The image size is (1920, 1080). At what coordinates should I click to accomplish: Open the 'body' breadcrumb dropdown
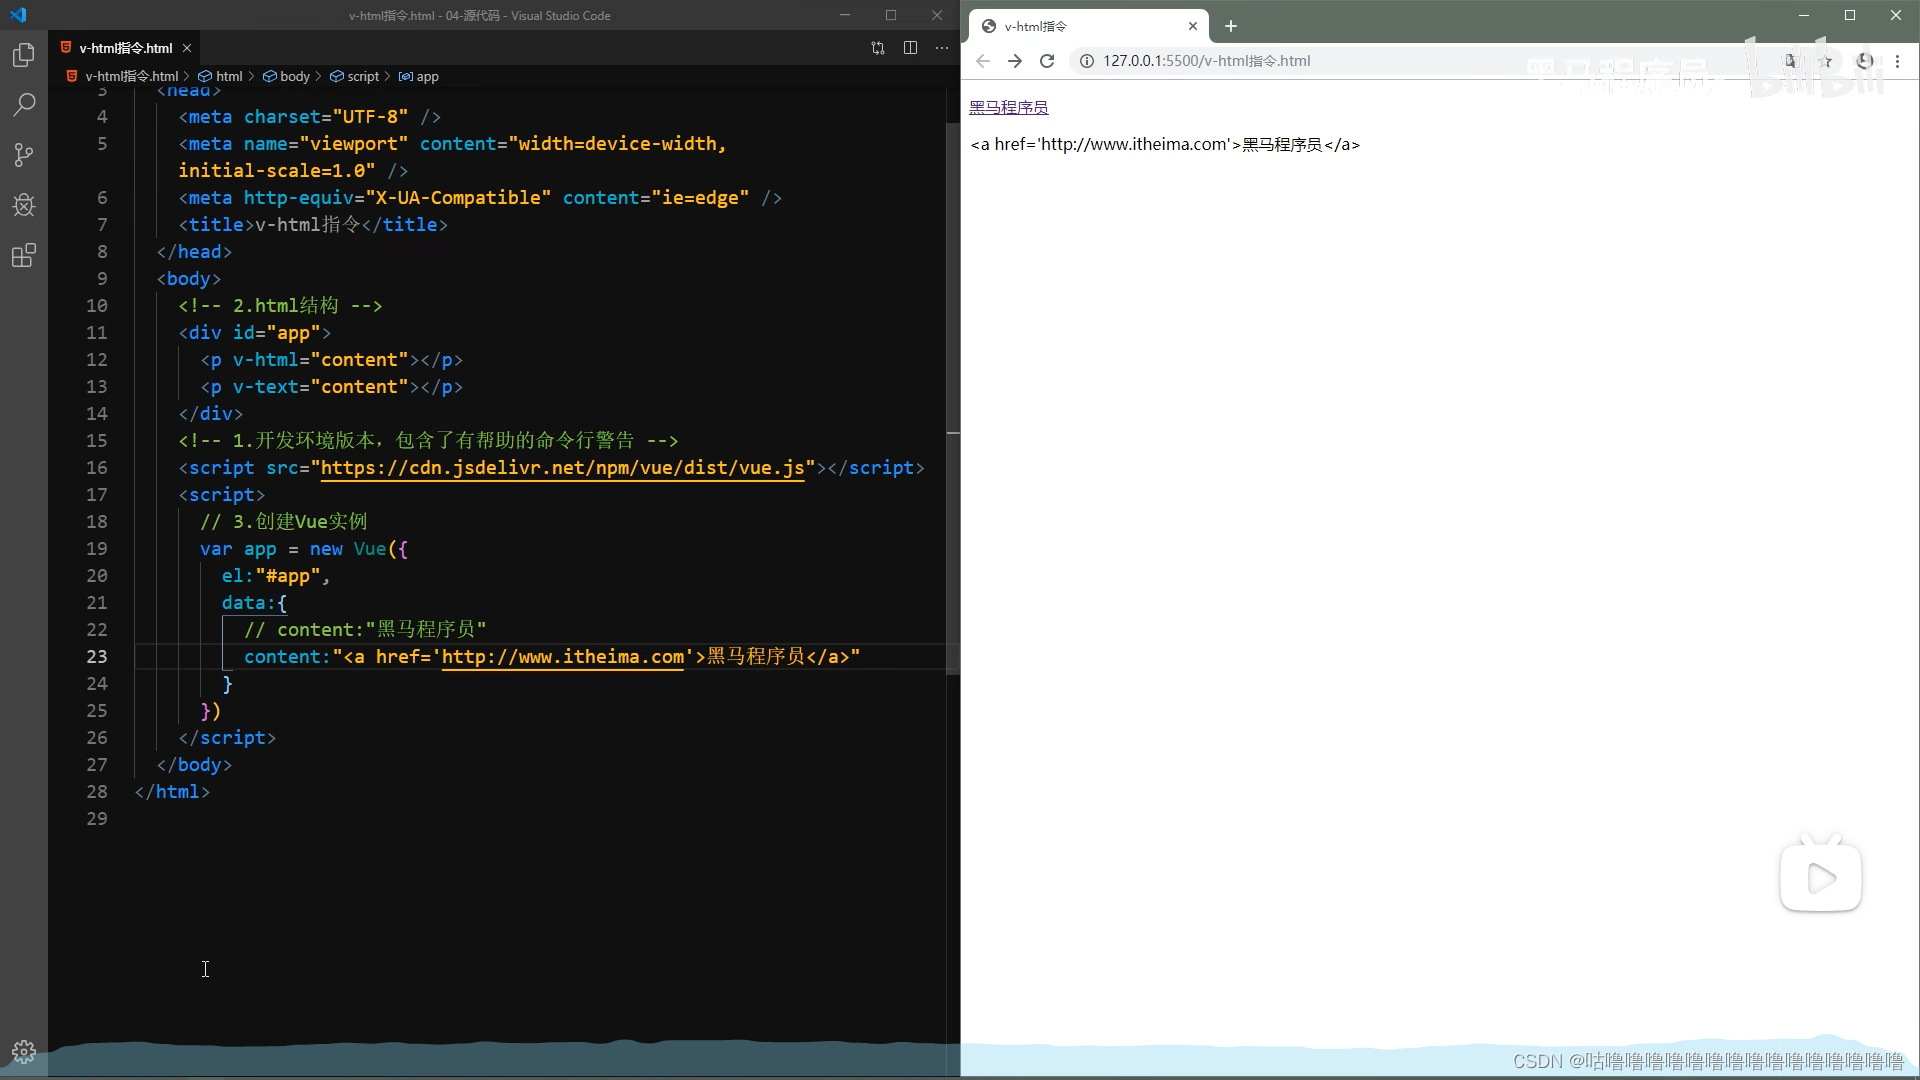click(294, 76)
